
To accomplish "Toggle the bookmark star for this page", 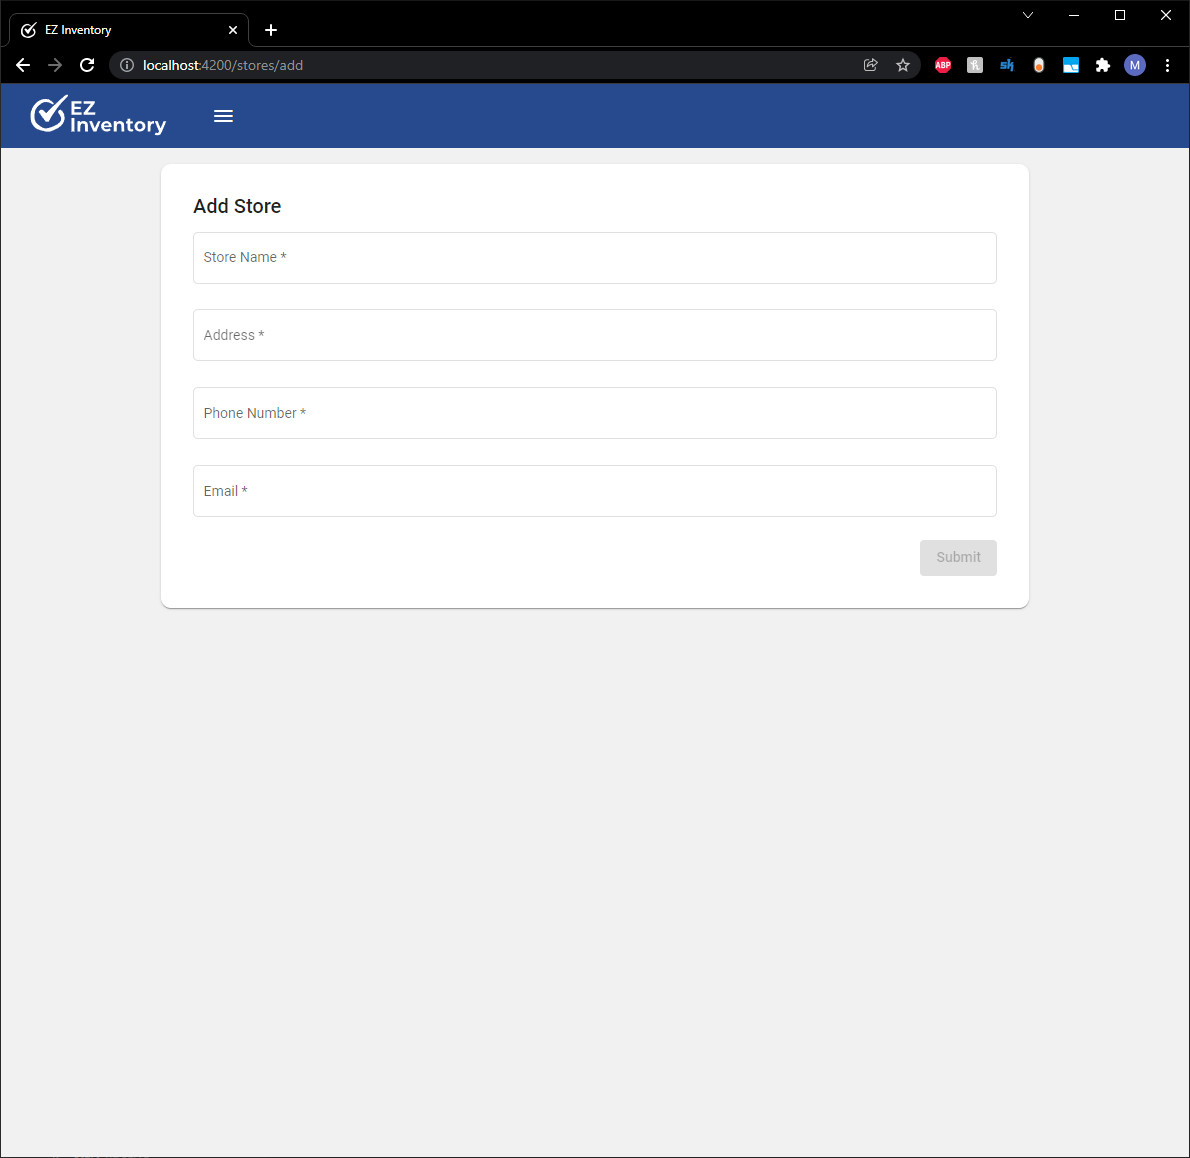I will tap(903, 65).
